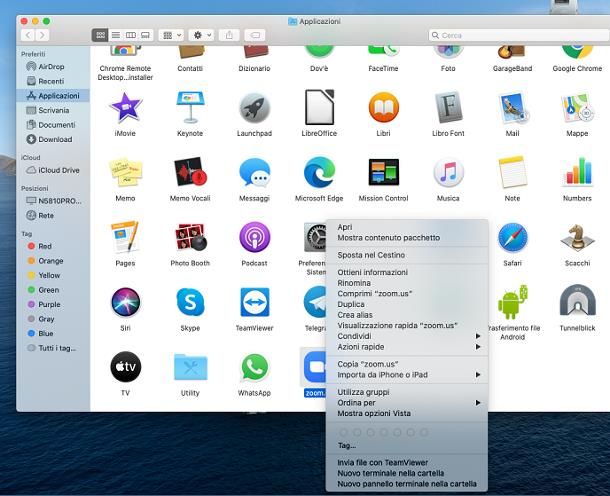Viewport: 610px width, 496px height.
Task: Open the iMovie app icon
Action: pyautogui.click(x=125, y=107)
